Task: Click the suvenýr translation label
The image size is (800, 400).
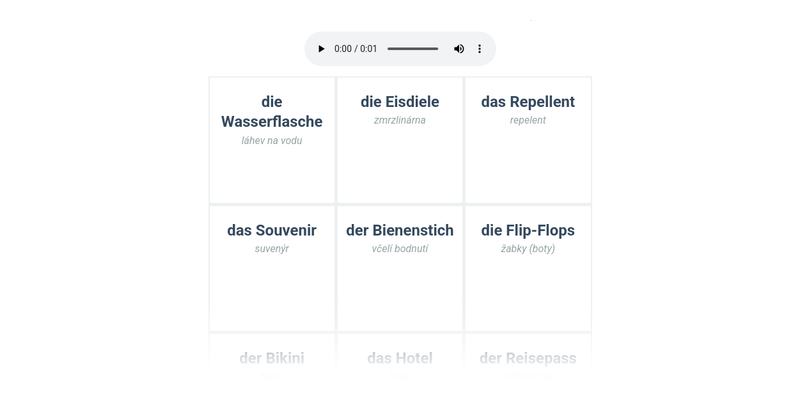Action: coord(272,249)
